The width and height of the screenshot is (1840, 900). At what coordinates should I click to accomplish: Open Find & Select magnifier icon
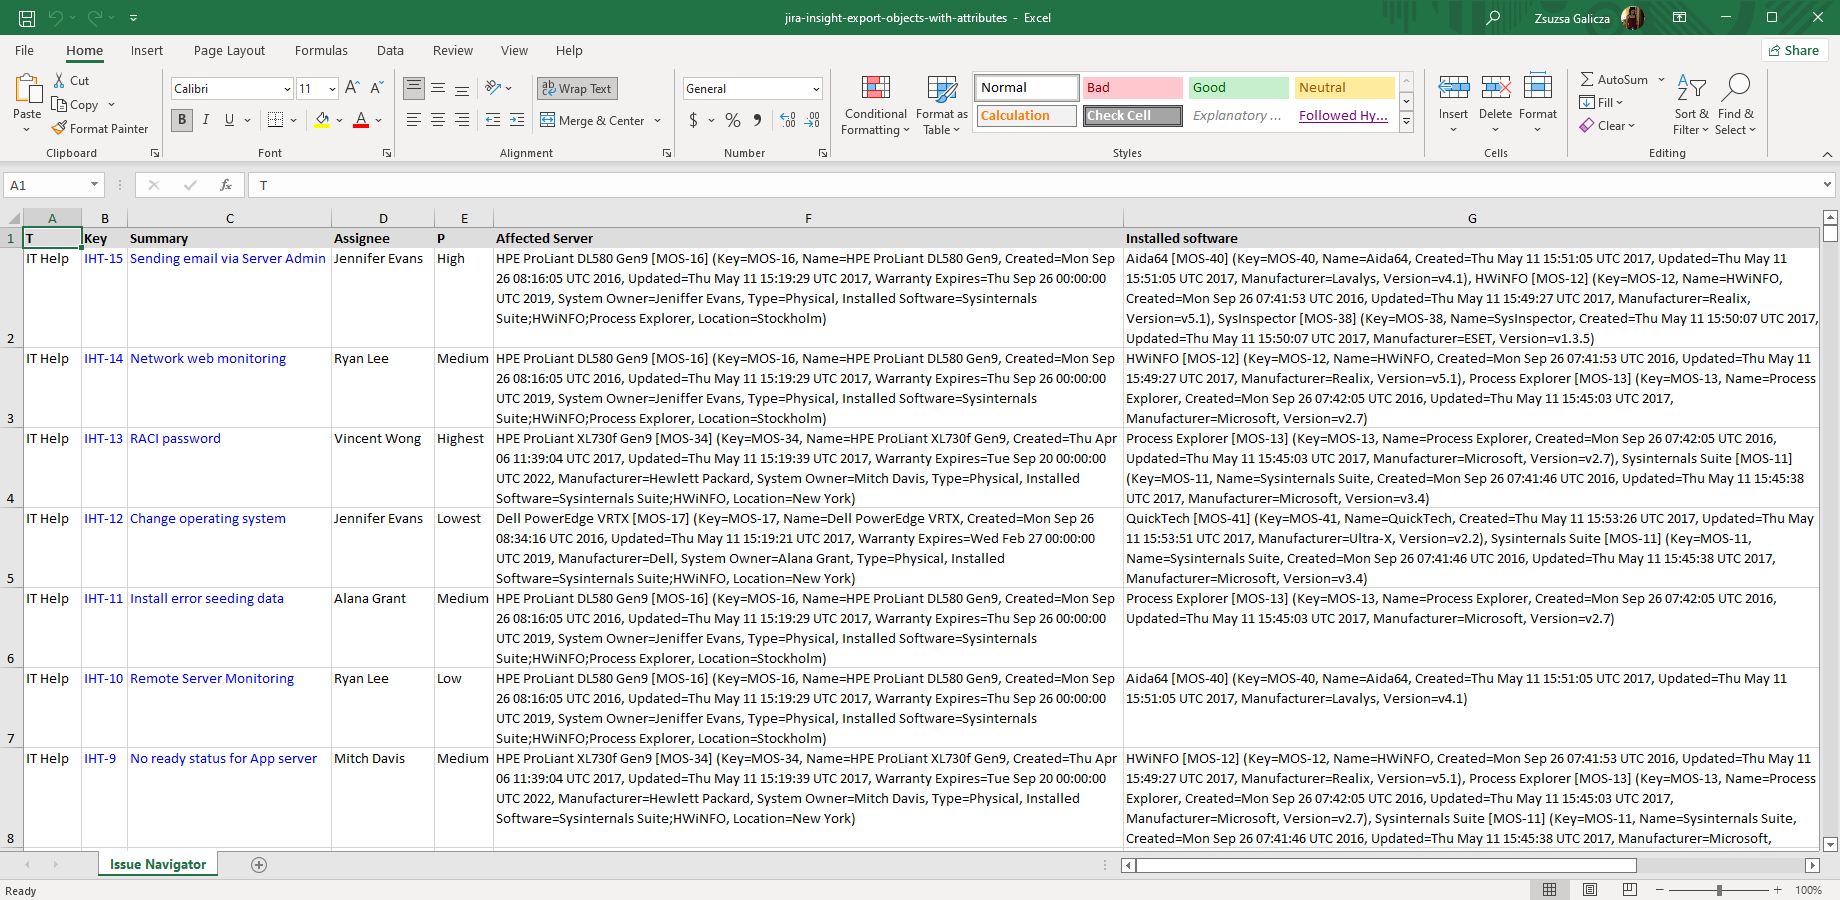(1735, 88)
